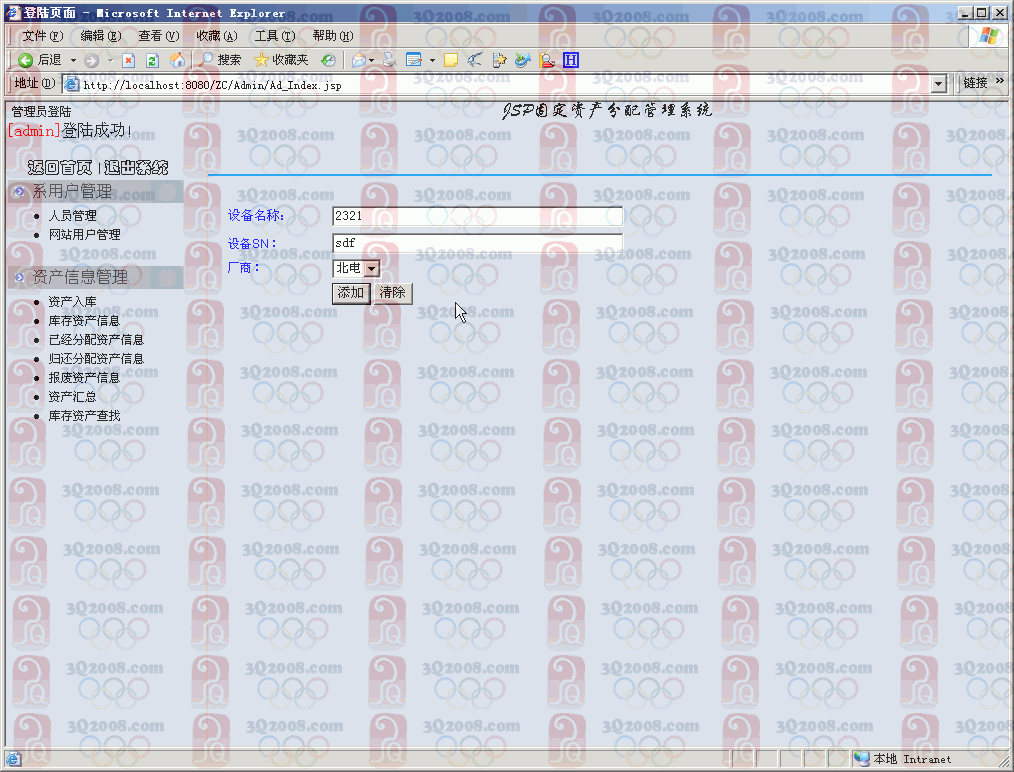Click the History icon in toolbar

pyautogui.click(x=329, y=61)
